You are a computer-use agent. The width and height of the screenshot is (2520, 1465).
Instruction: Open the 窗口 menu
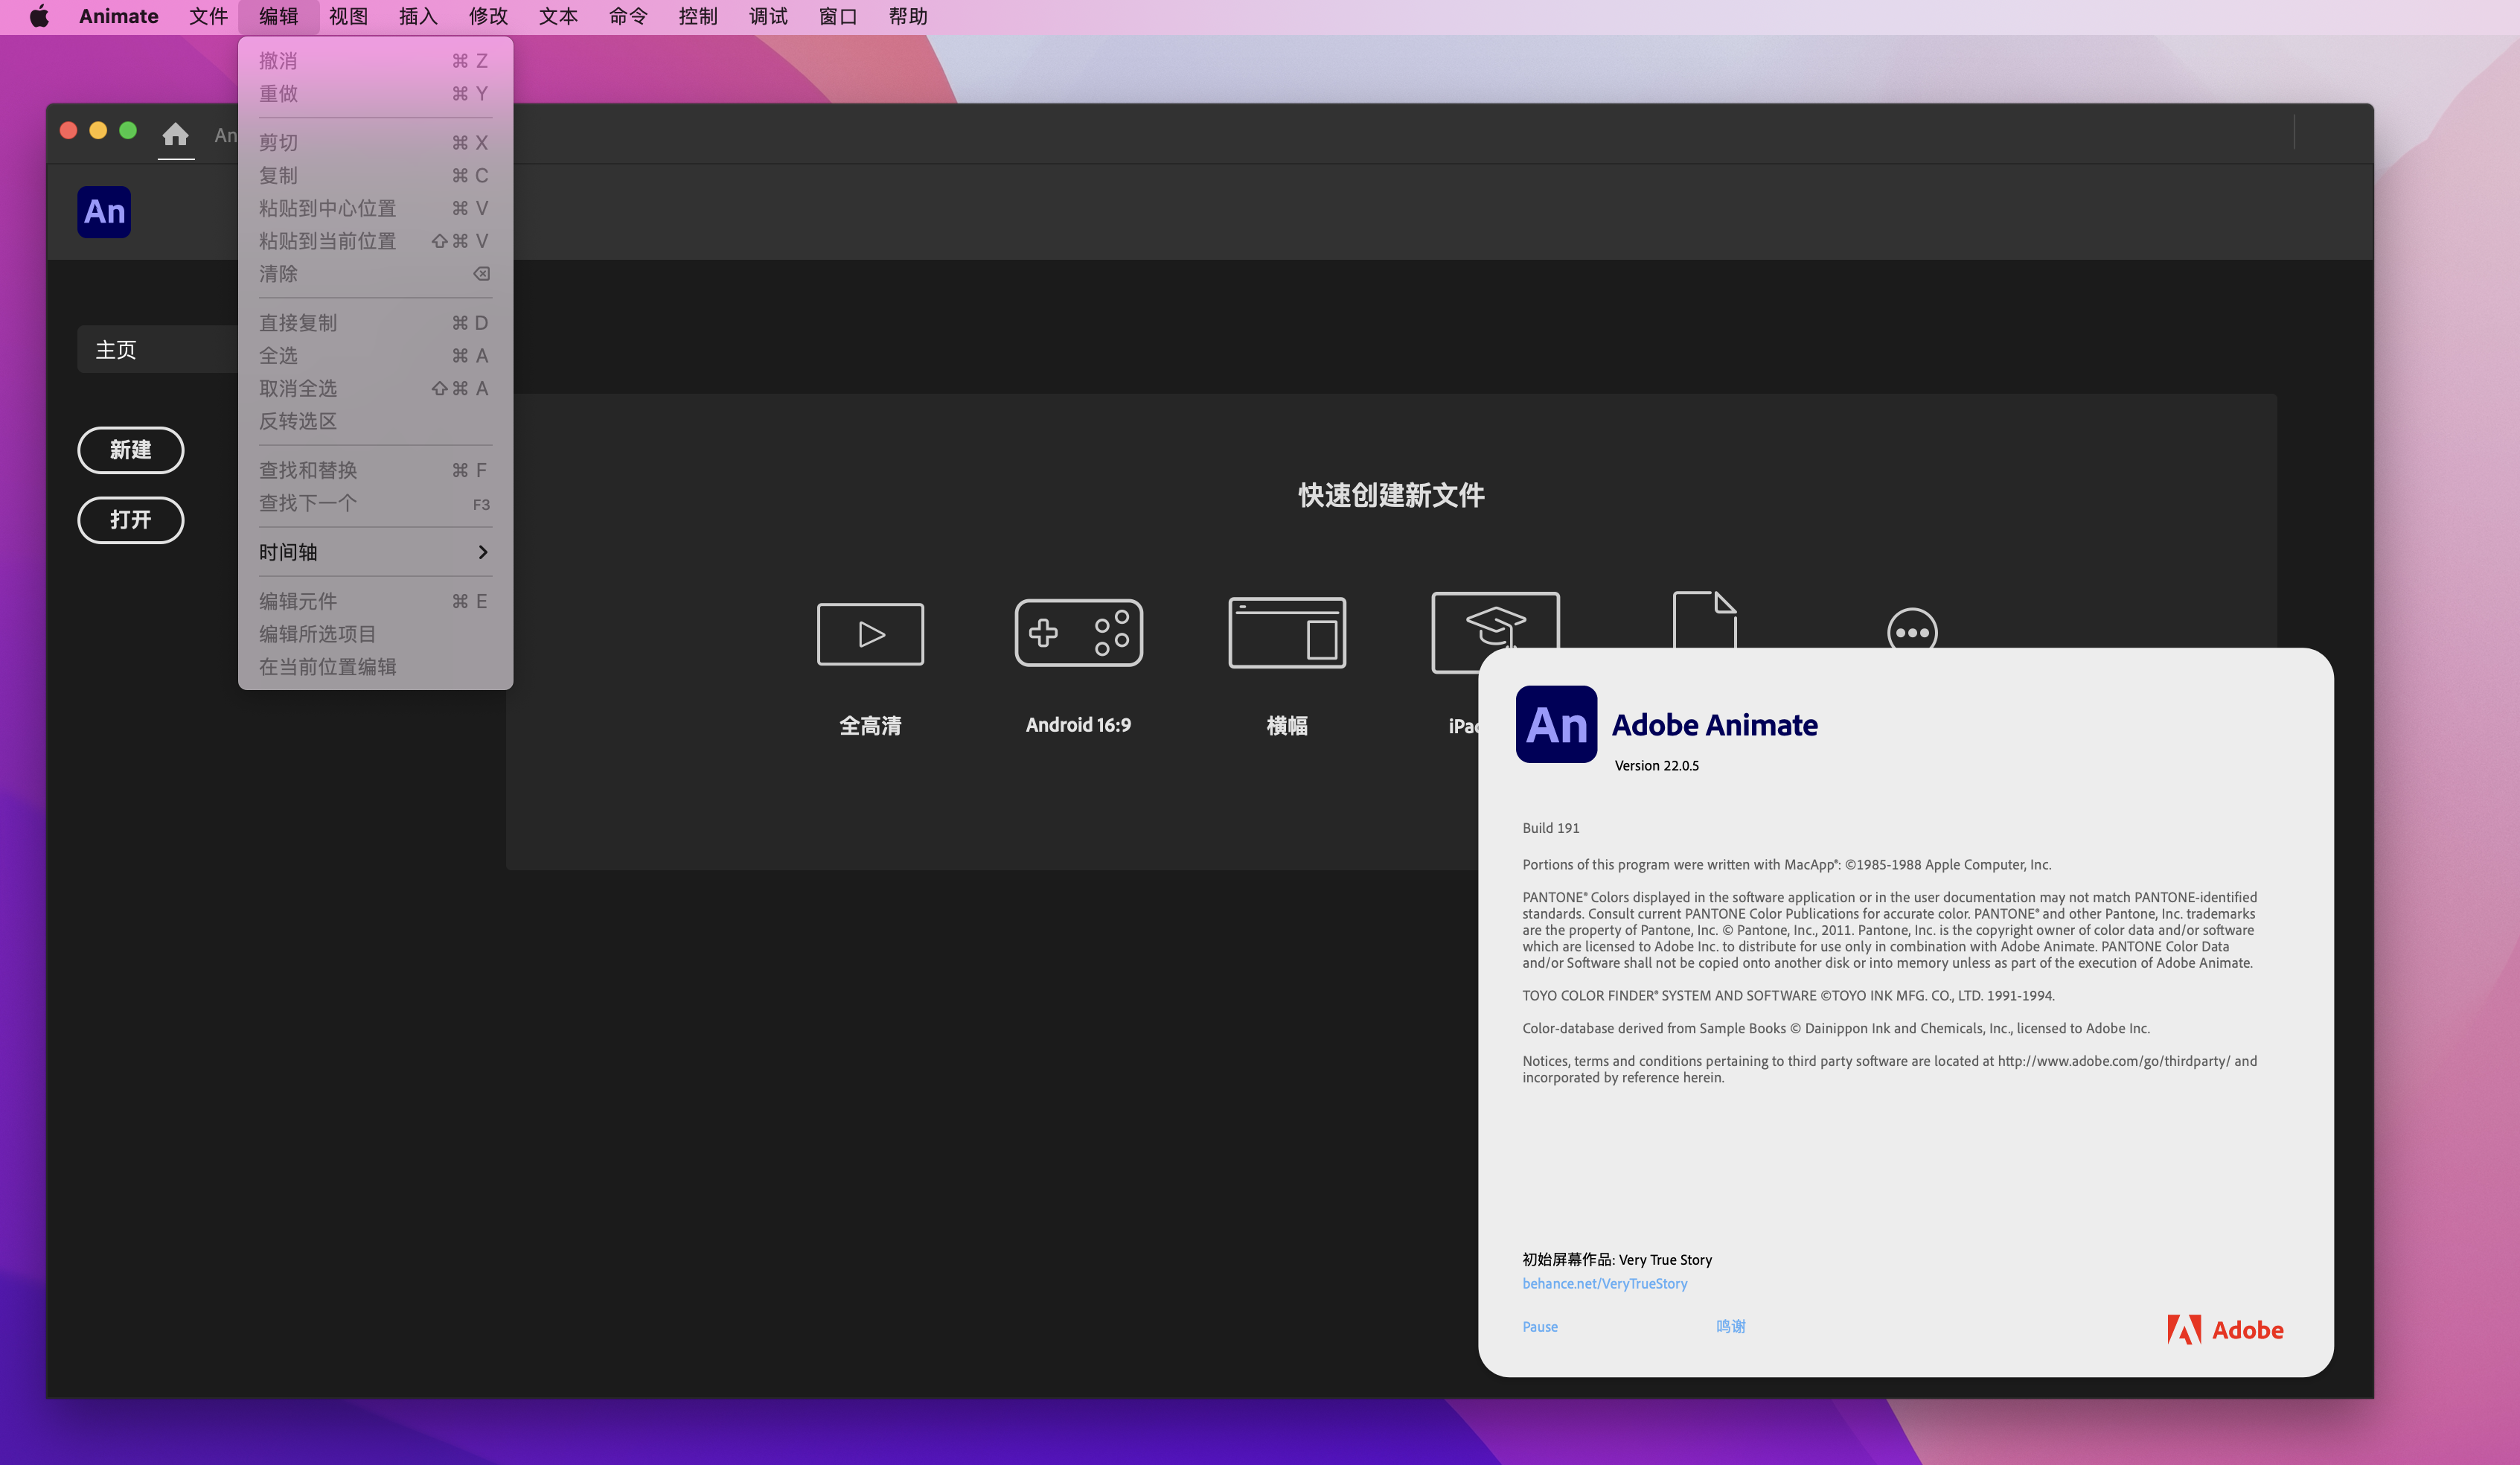click(838, 16)
